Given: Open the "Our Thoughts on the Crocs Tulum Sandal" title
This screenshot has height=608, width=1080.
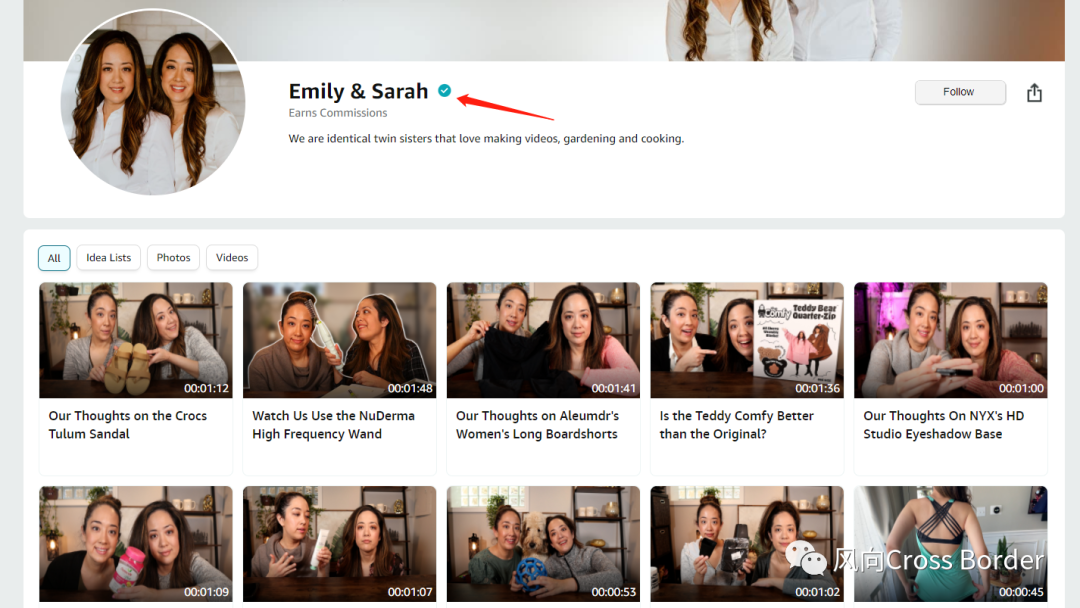Looking at the screenshot, I should coord(127,425).
